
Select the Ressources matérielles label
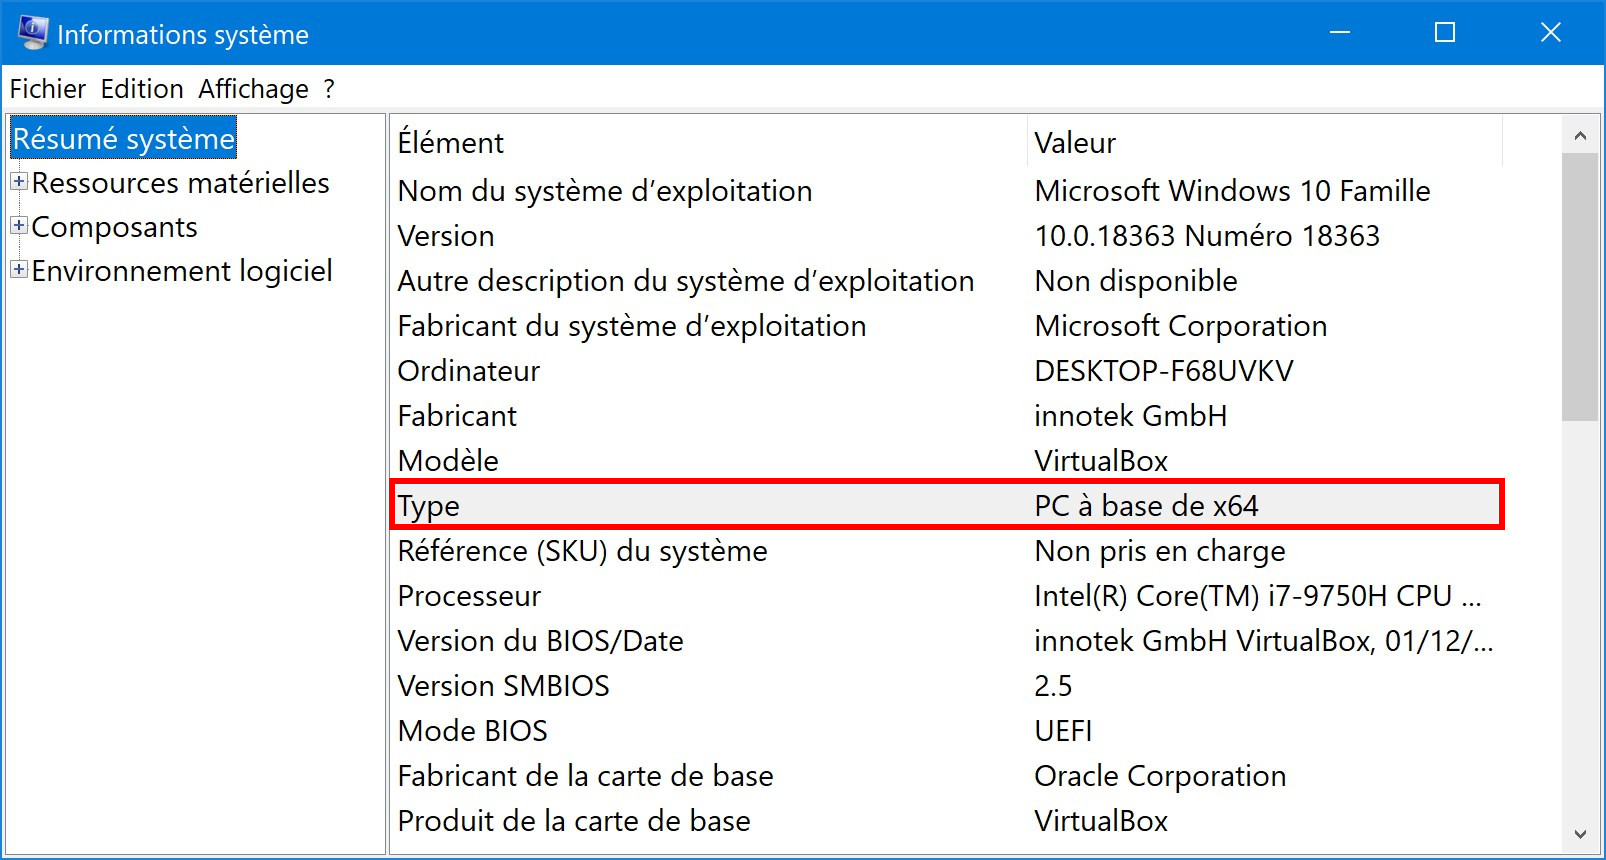click(x=181, y=182)
